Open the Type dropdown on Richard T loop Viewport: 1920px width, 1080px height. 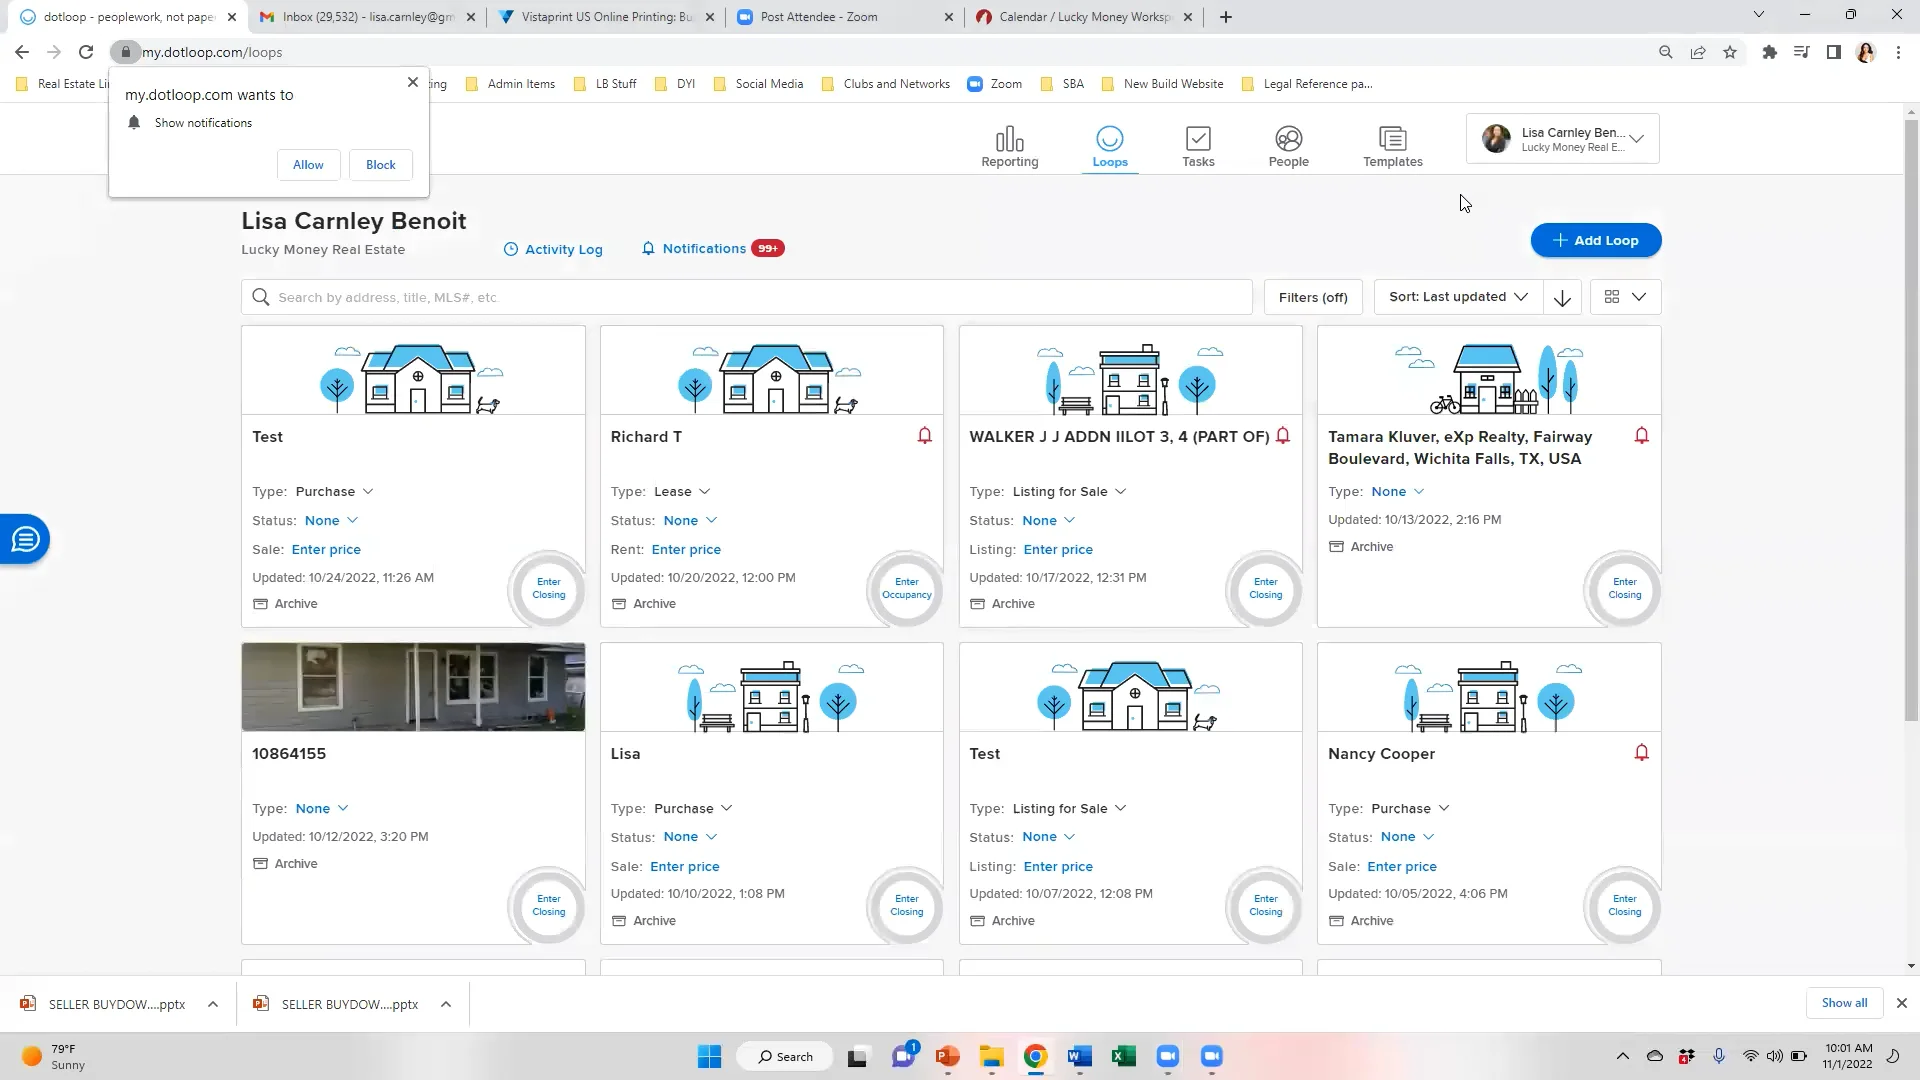[683, 491]
